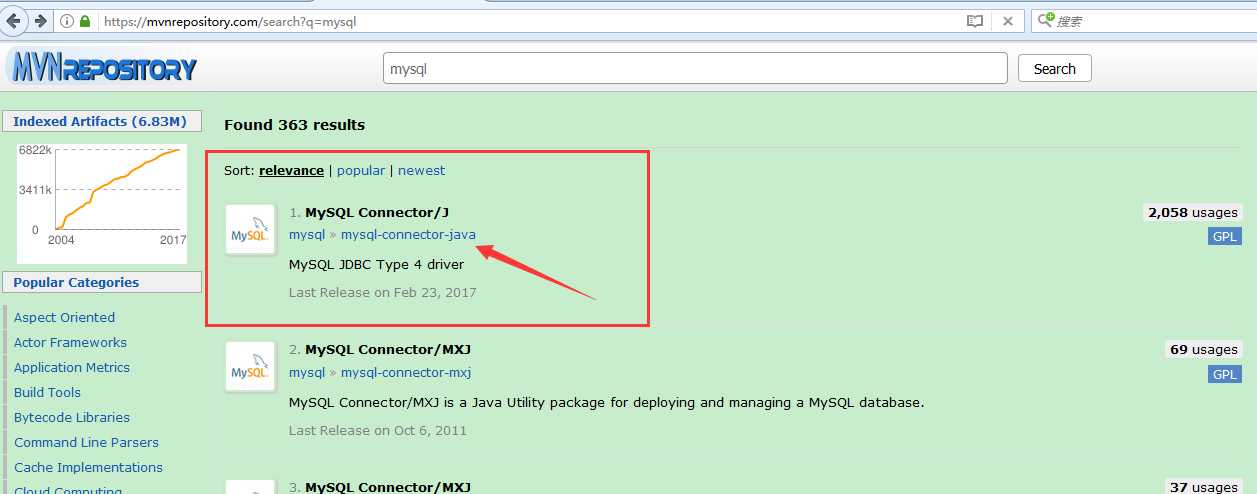Click GPL license badge for Connector/J
Viewport: 1257px width, 494px height.
1224,237
